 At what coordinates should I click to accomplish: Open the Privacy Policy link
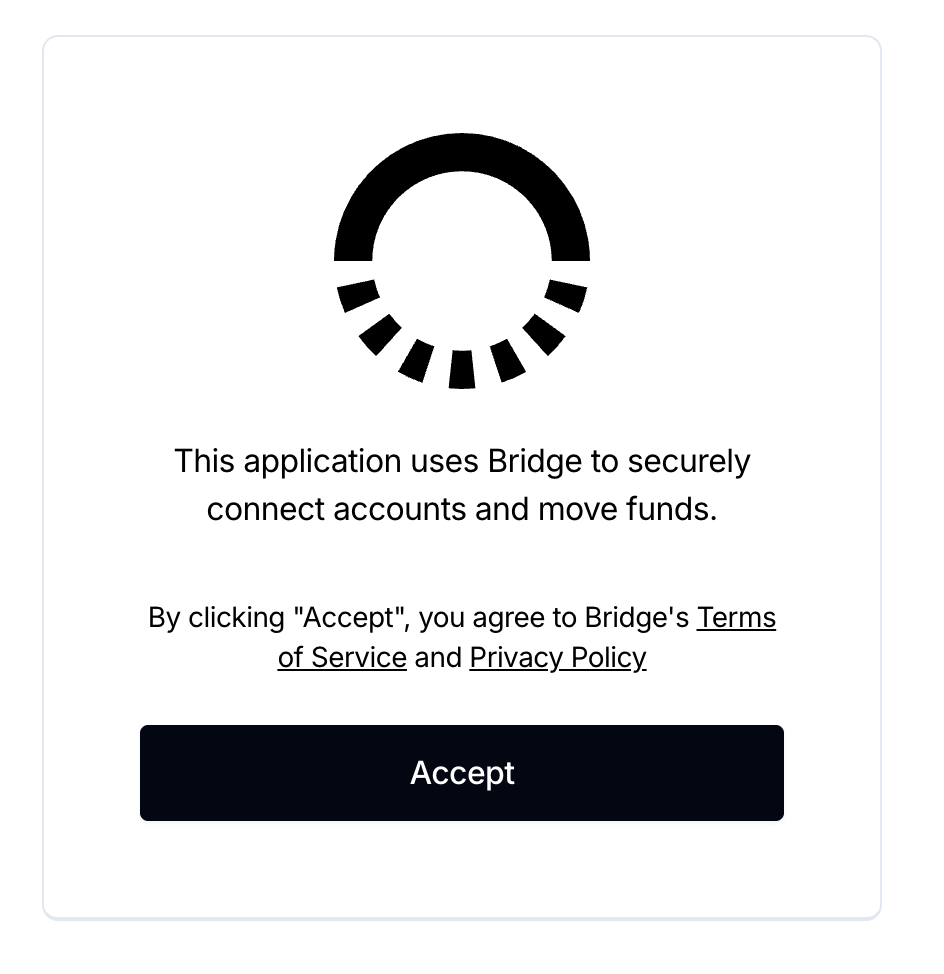coord(558,657)
